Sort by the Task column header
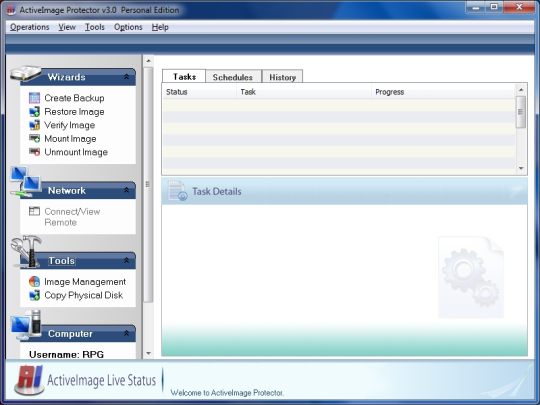The height and width of the screenshot is (405, 540). point(304,92)
